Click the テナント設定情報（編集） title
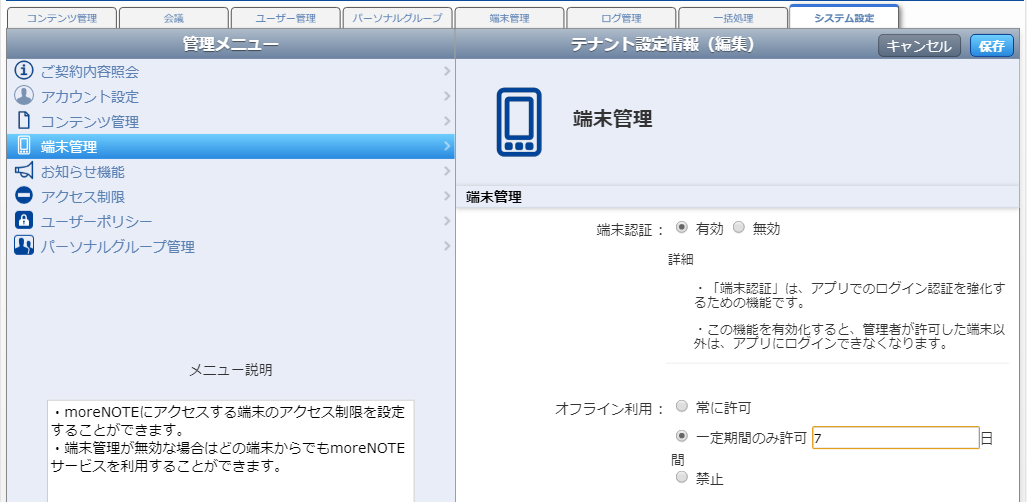Viewport: 1027px width, 502px height. pyautogui.click(x=662, y=45)
